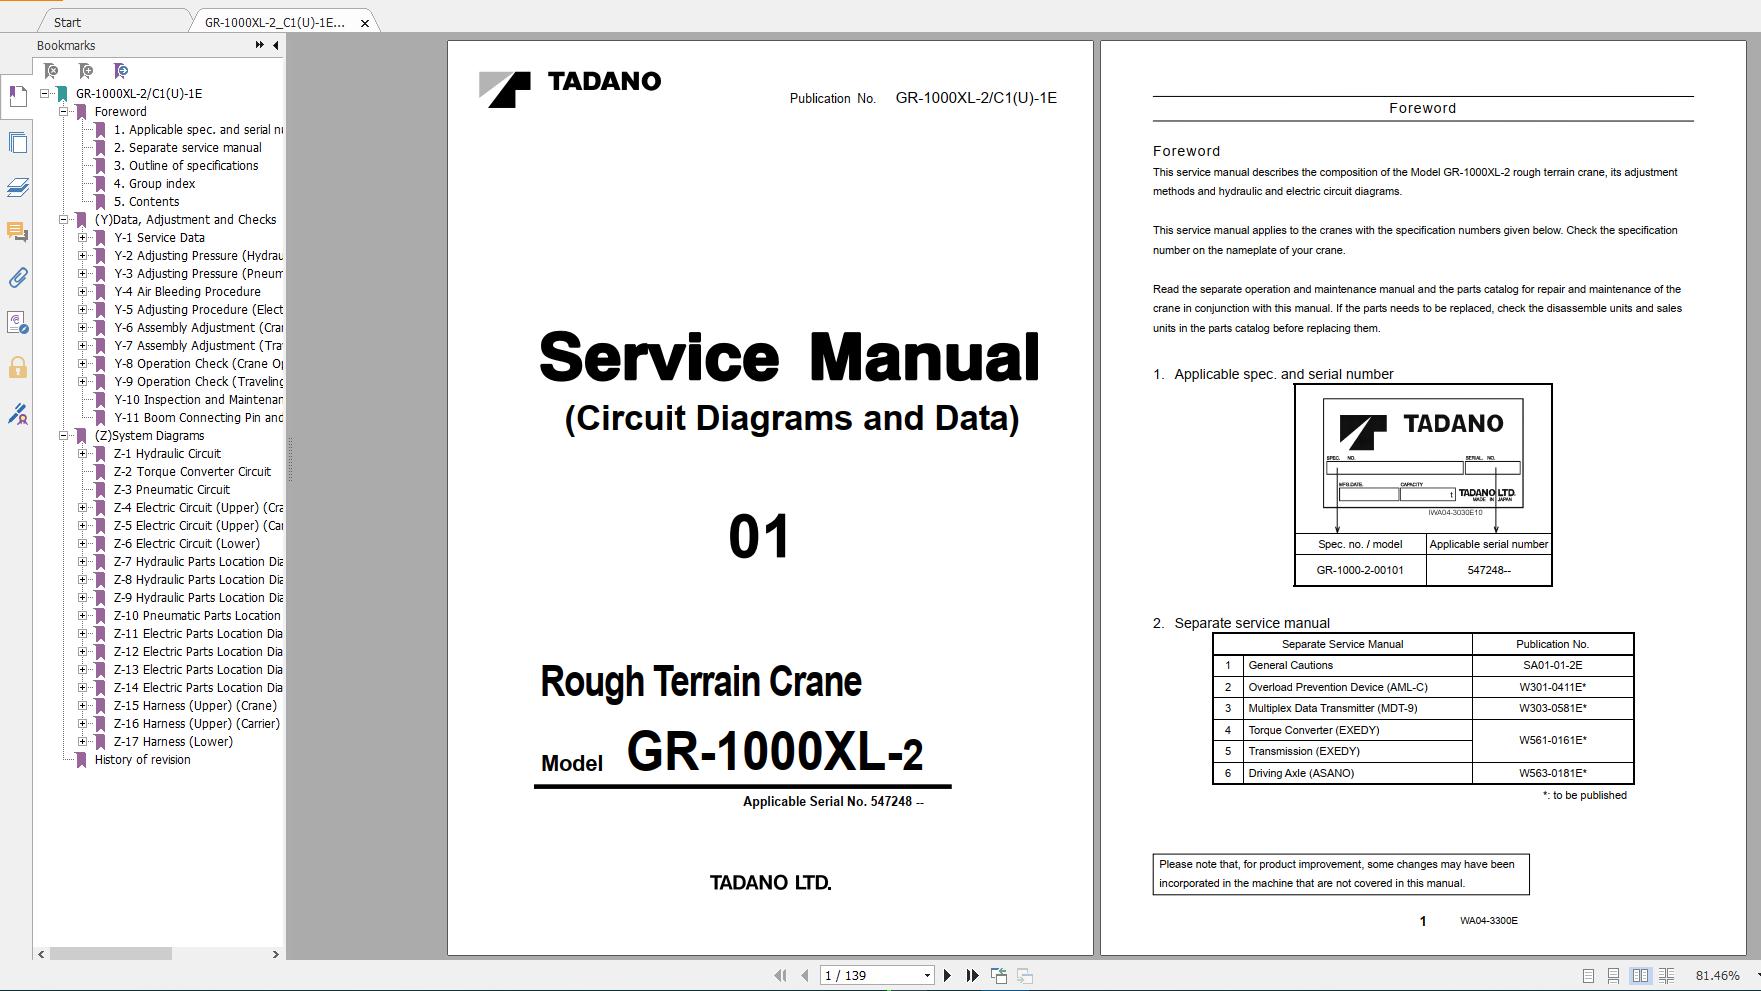Viewport: 1761px width, 991px height.
Task: Close the GR-1000XL-2 document tab
Action: [365, 22]
